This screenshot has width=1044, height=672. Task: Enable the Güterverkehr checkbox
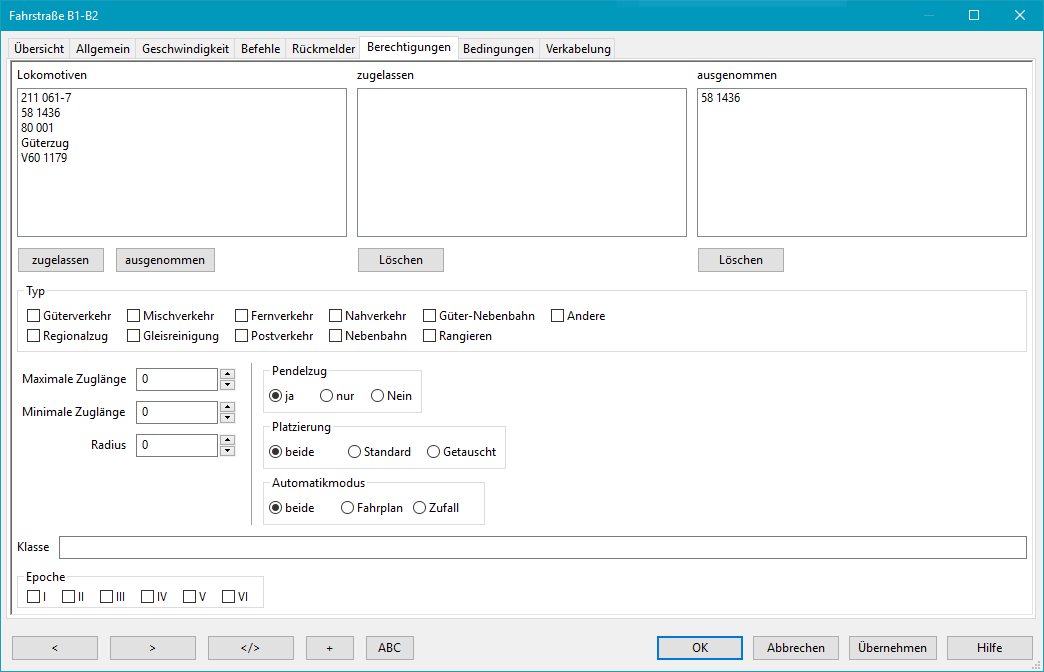click(x=34, y=316)
